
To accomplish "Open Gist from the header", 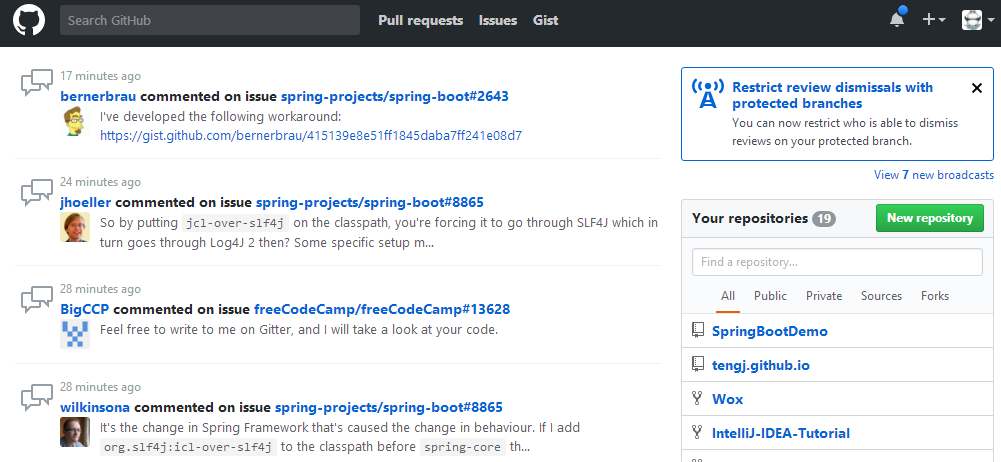I will 546,20.
